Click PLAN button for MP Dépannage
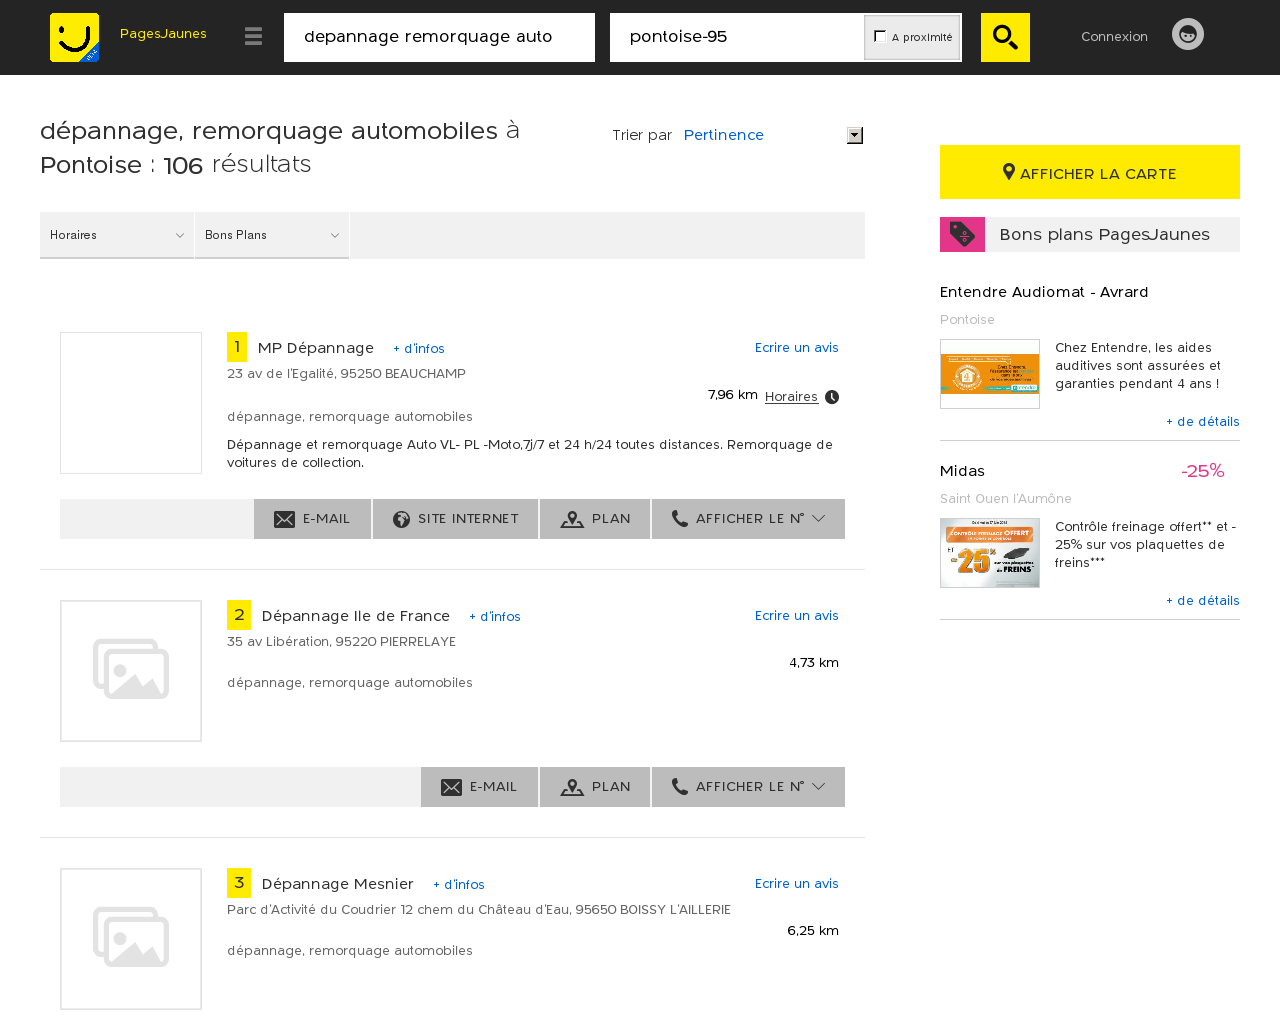The width and height of the screenshot is (1280, 1024). pos(595,519)
